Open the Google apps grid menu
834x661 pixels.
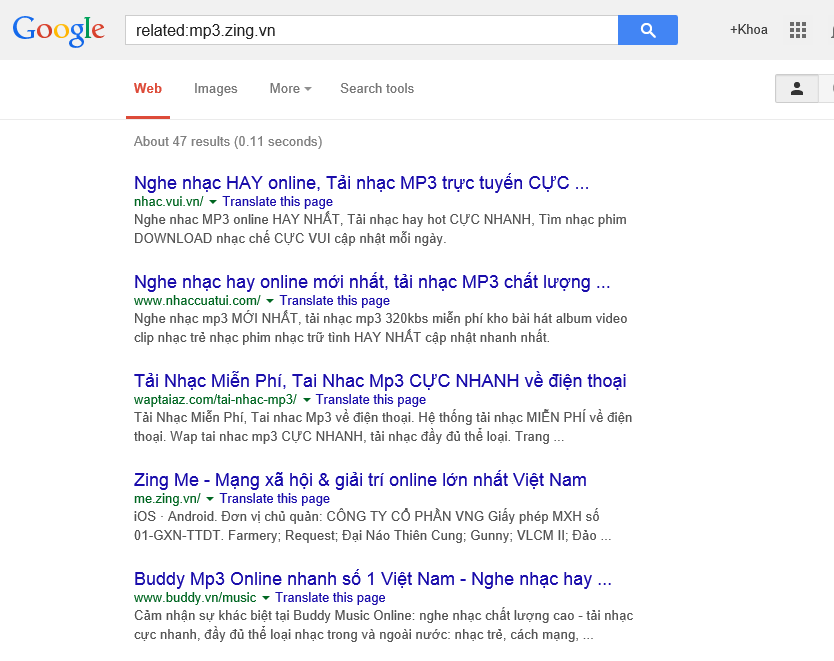tap(797, 29)
